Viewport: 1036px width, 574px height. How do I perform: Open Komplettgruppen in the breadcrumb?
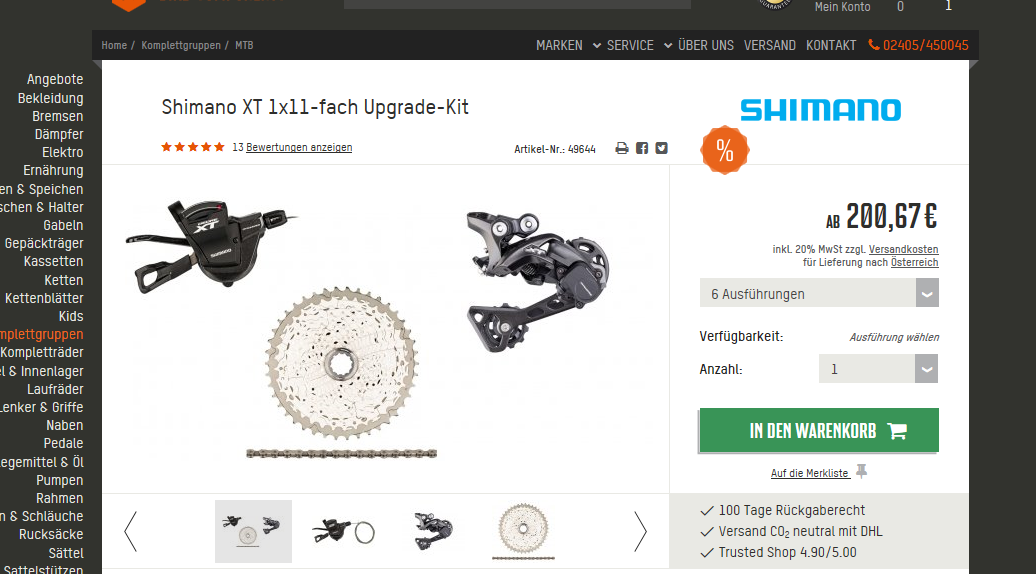click(x=181, y=46)
